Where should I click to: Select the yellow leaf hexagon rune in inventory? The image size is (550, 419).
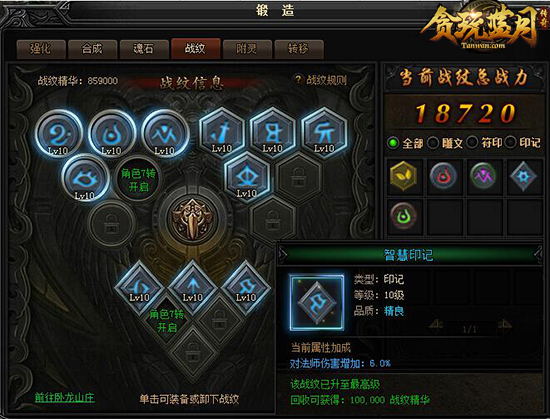pos(403,176)
